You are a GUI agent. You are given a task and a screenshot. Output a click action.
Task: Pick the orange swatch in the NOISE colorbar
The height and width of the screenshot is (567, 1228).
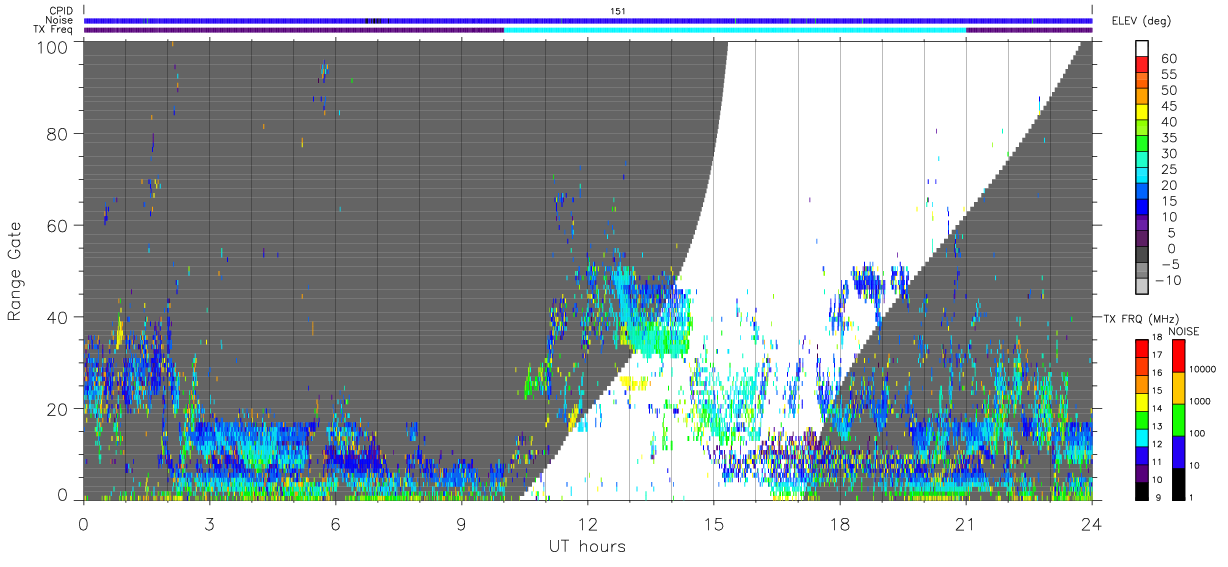tap(1177, 388)
